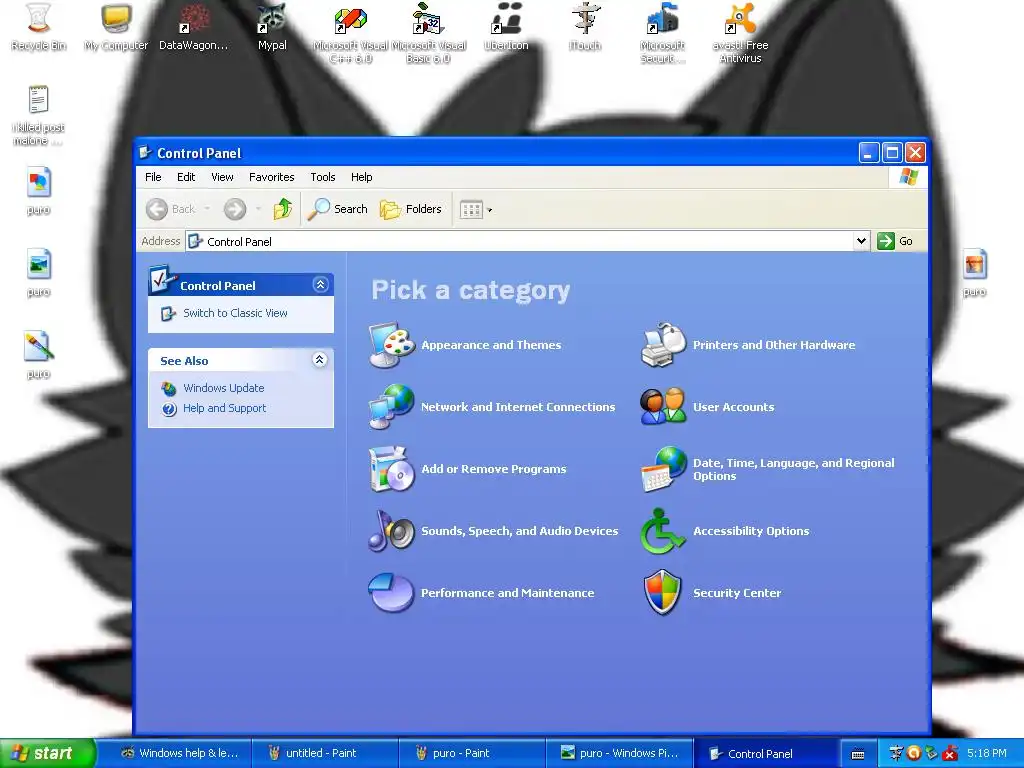Open the Appearance and Themes category icon
The image size is (1024, 768).
(392, 345)
